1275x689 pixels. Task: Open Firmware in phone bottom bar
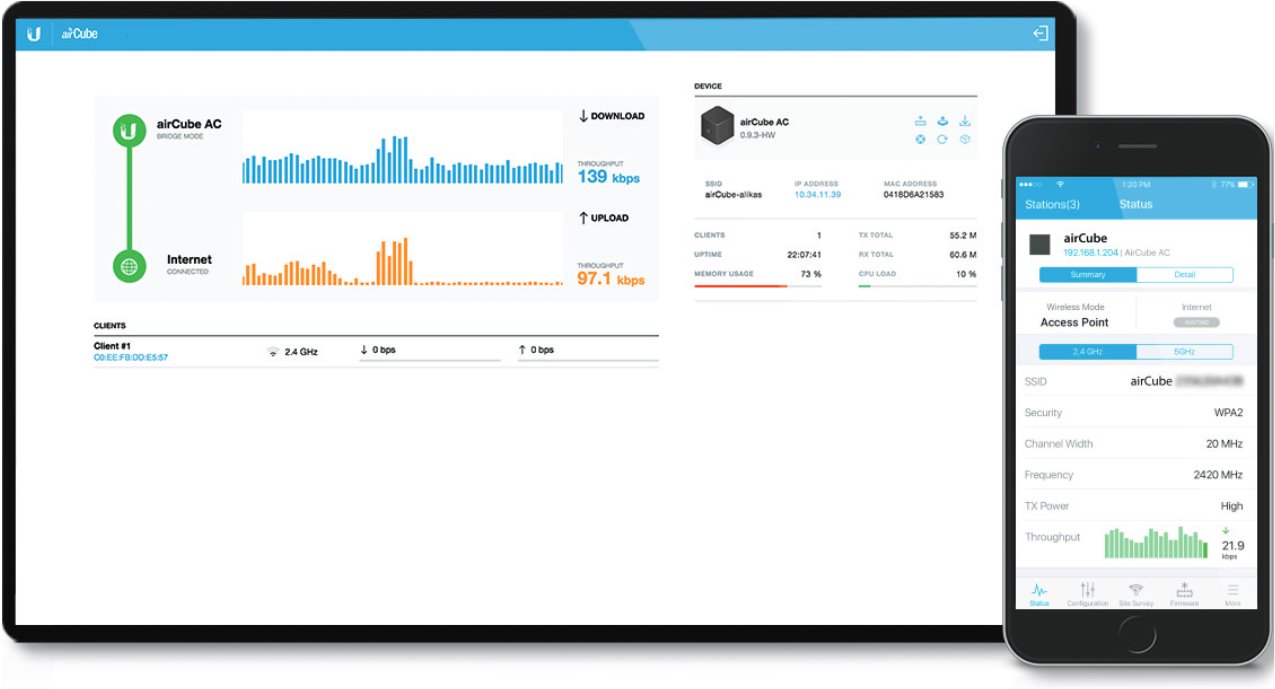tap(1184, 594)
